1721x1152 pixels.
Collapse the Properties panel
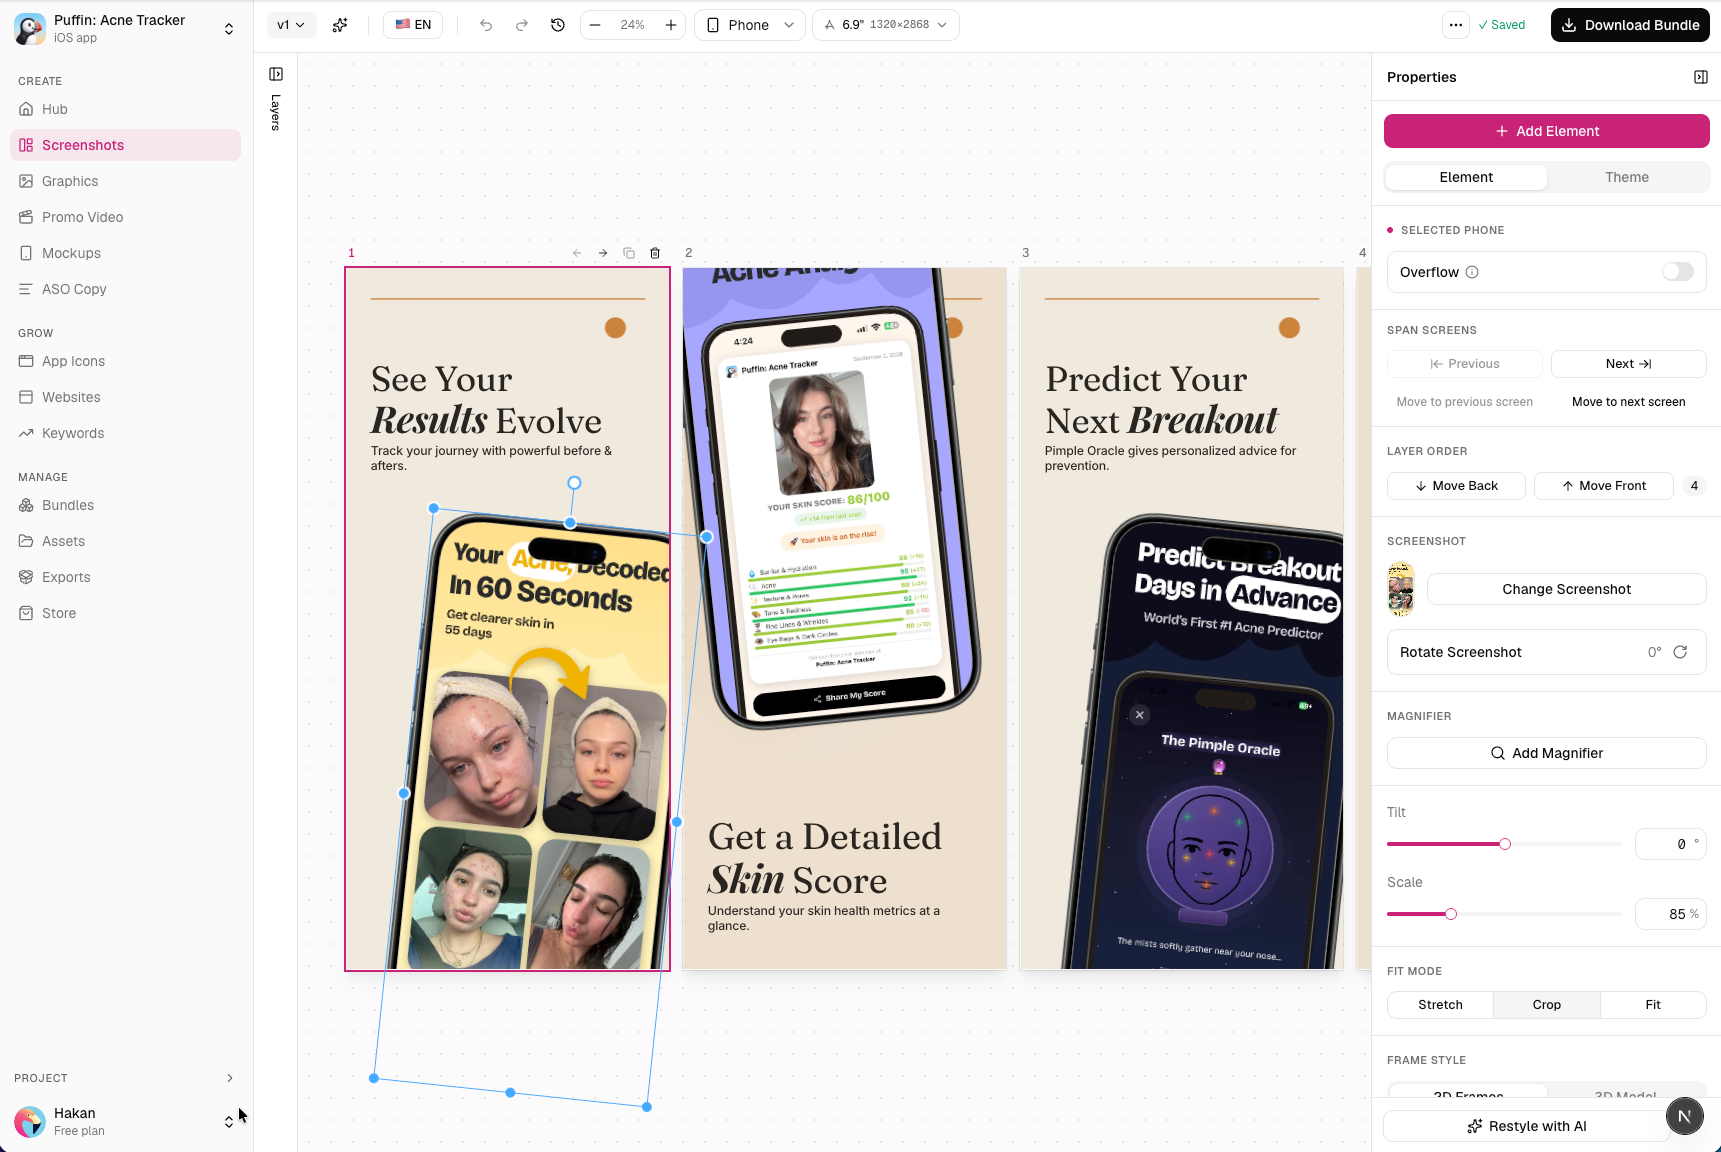(1700, 77)
